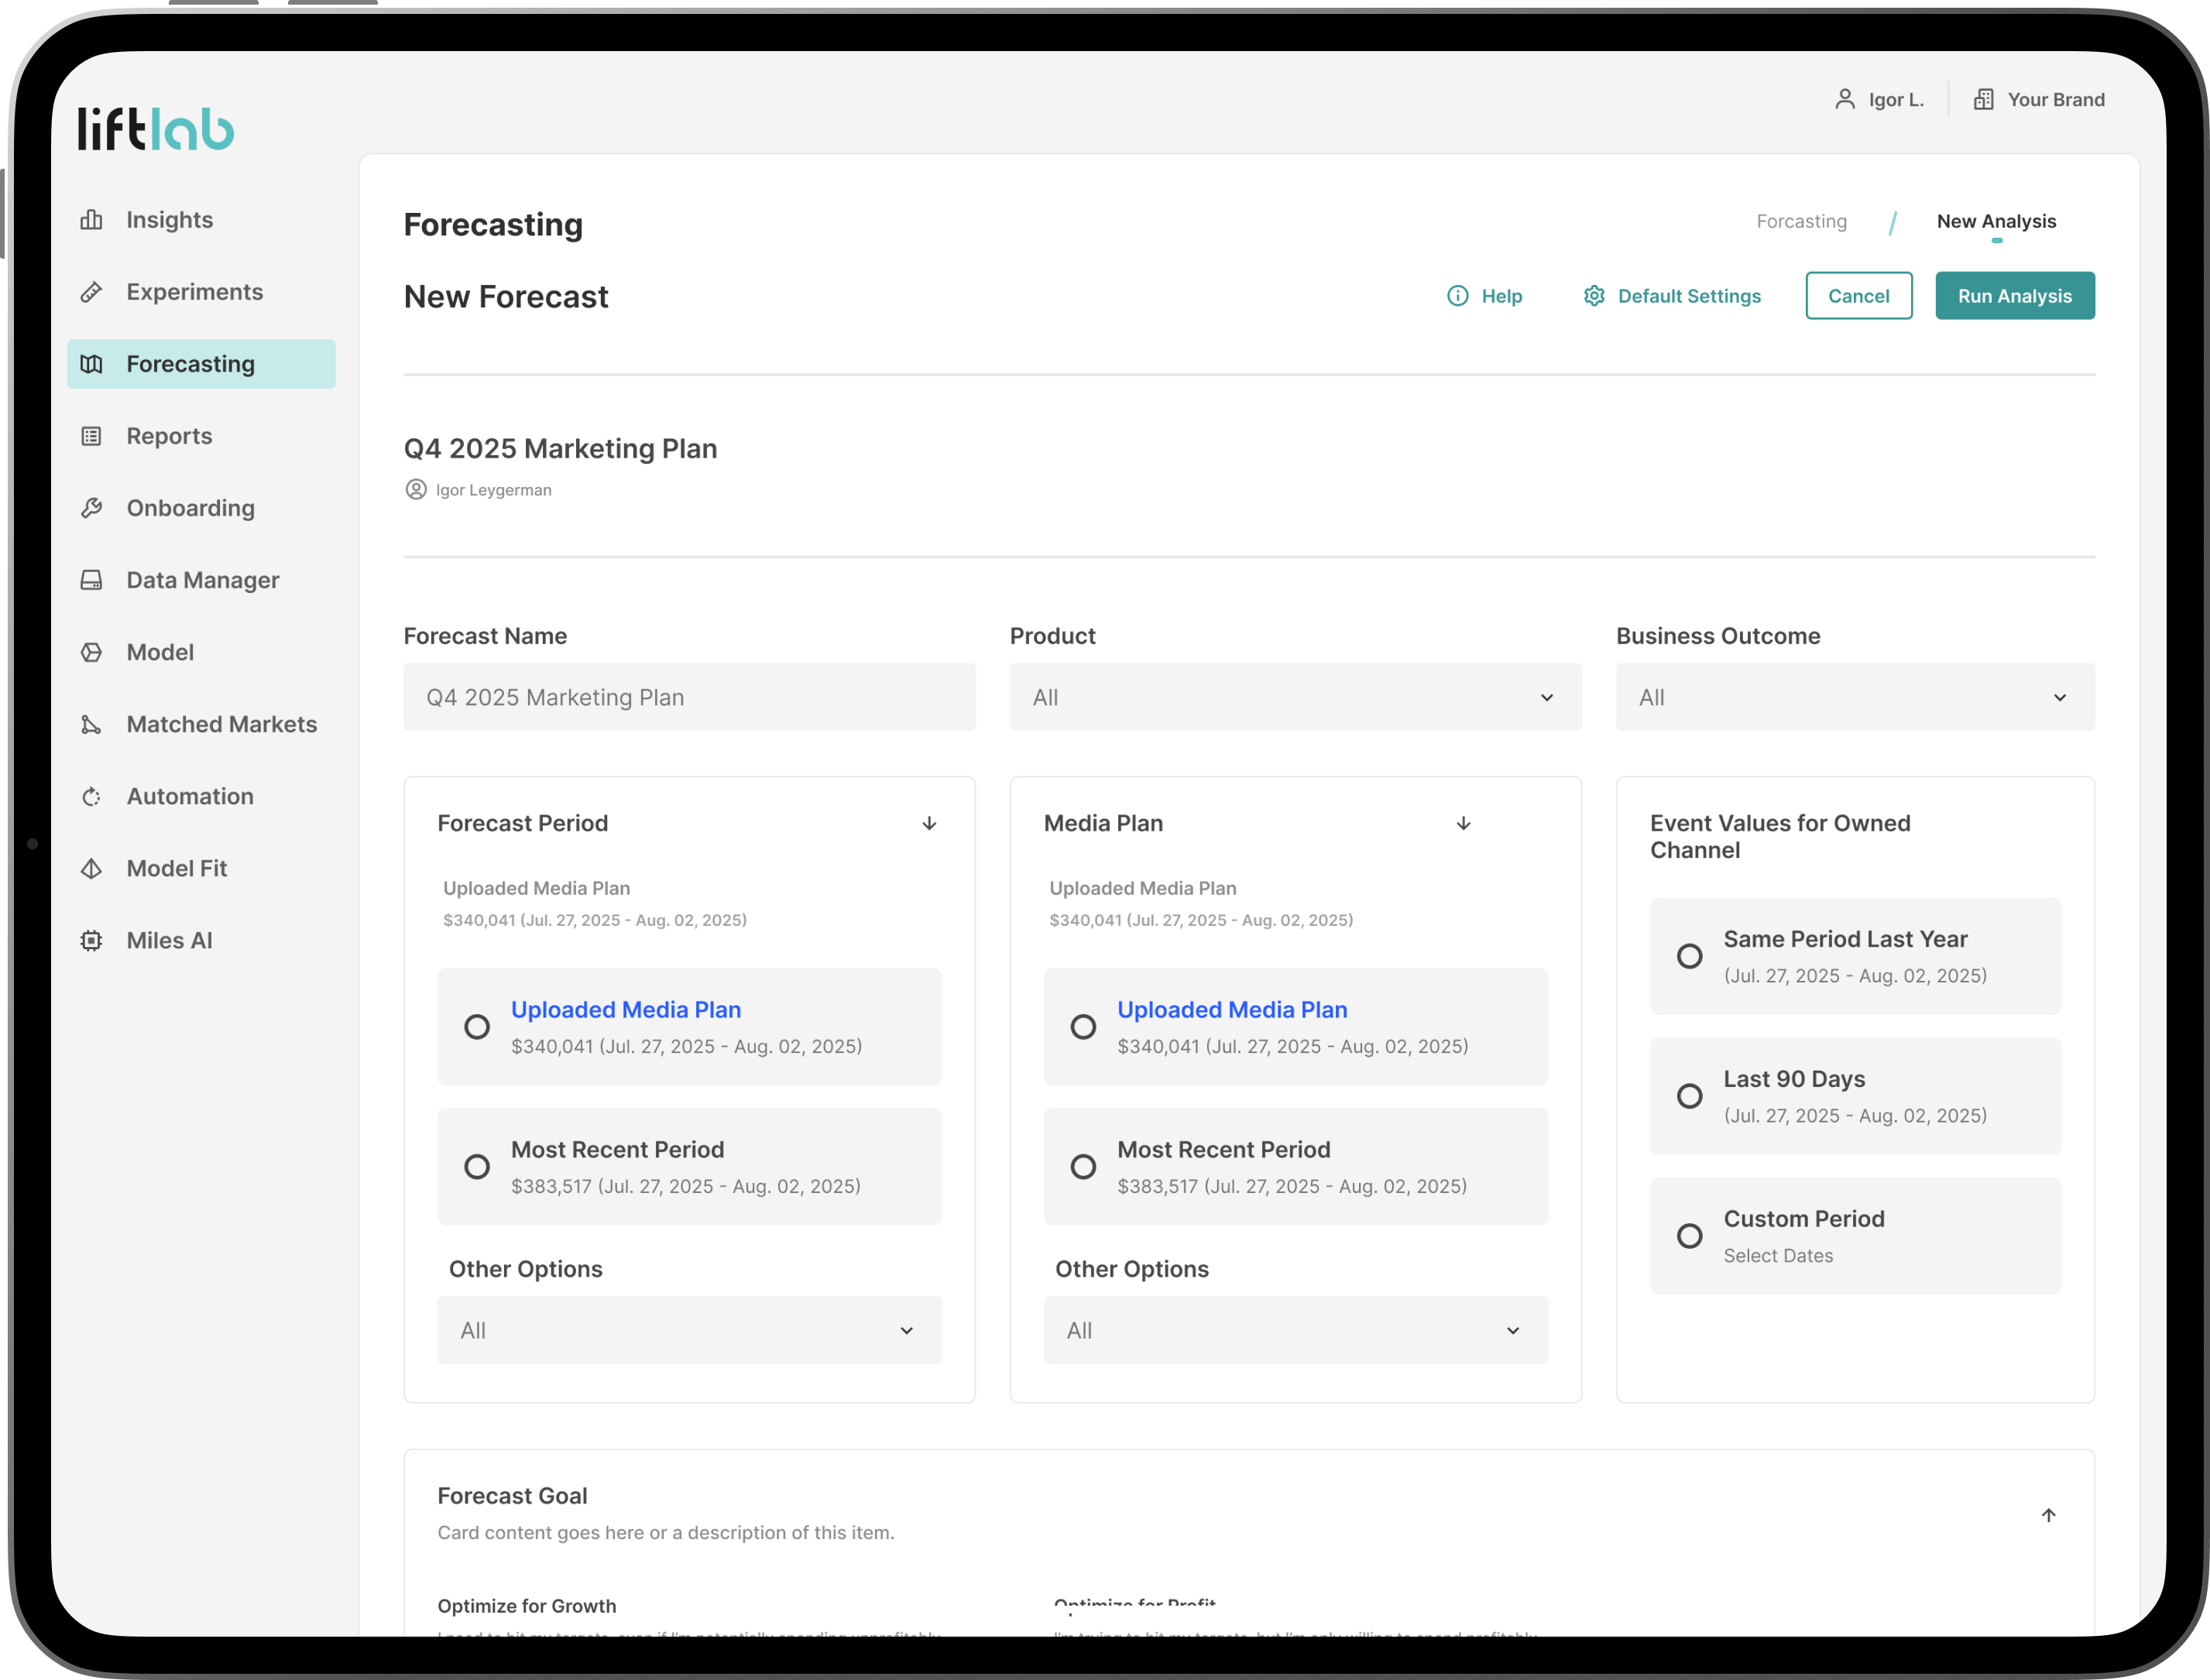Viewport: 2210px width, 1680px height.
Task: Click the Reports list icon
Action: point(91,436)
